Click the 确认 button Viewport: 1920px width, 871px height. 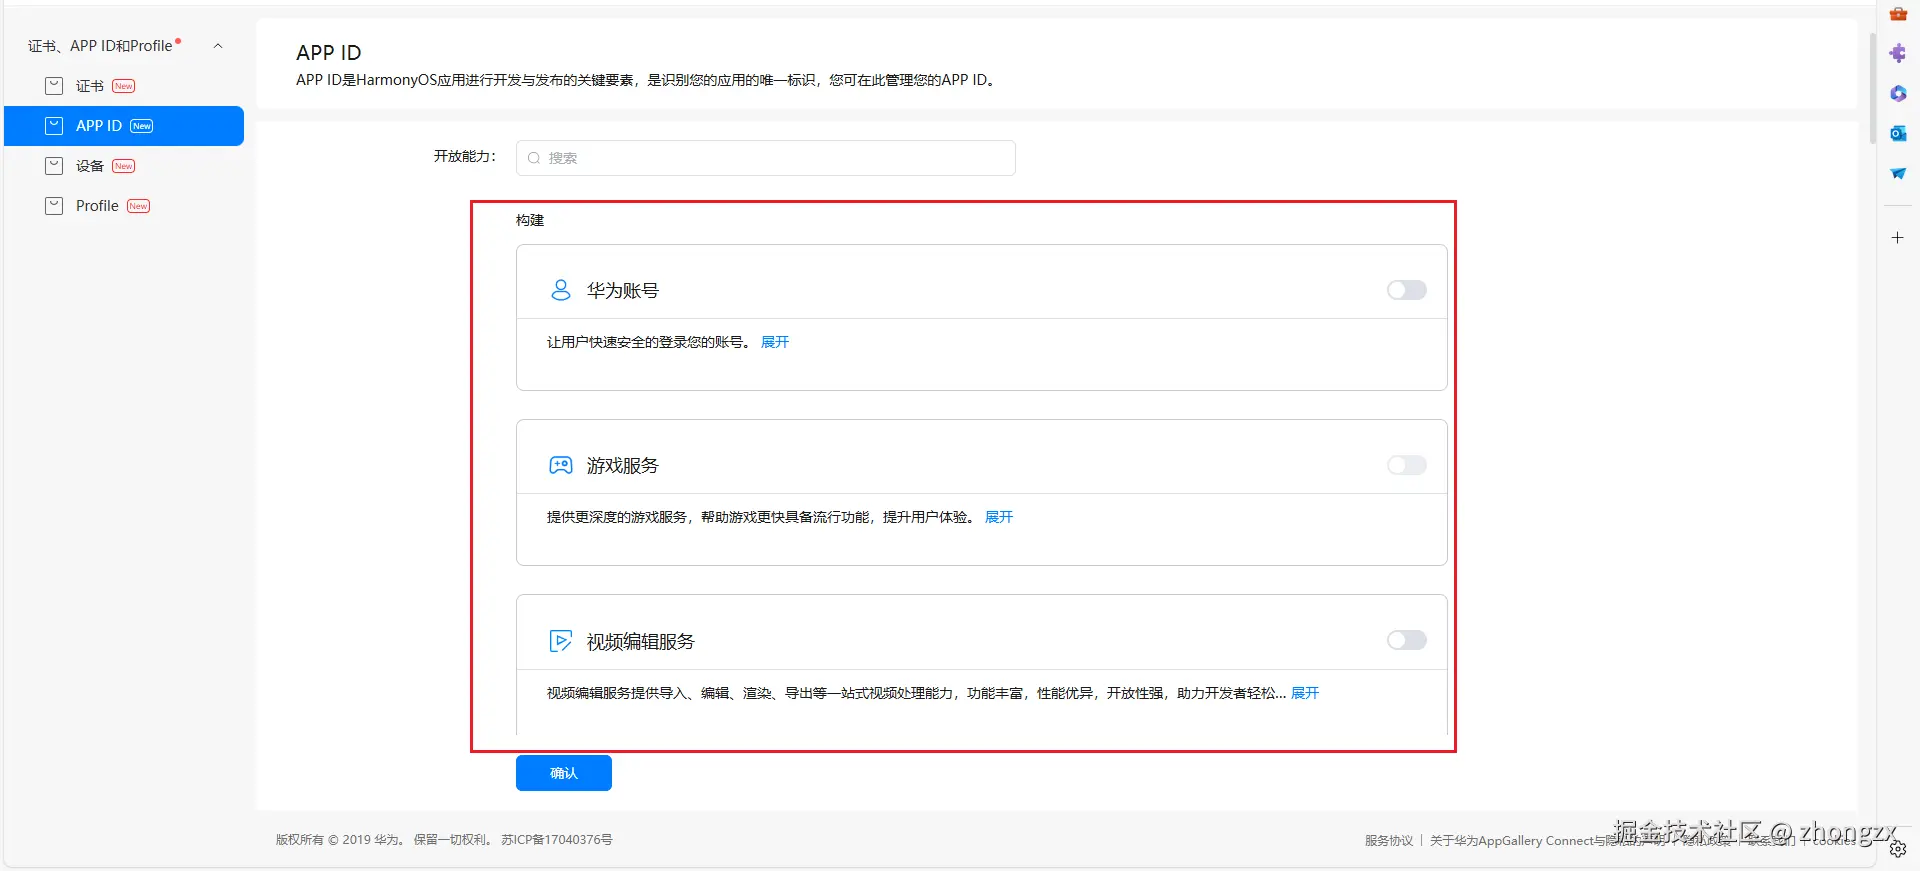[564, 773]
